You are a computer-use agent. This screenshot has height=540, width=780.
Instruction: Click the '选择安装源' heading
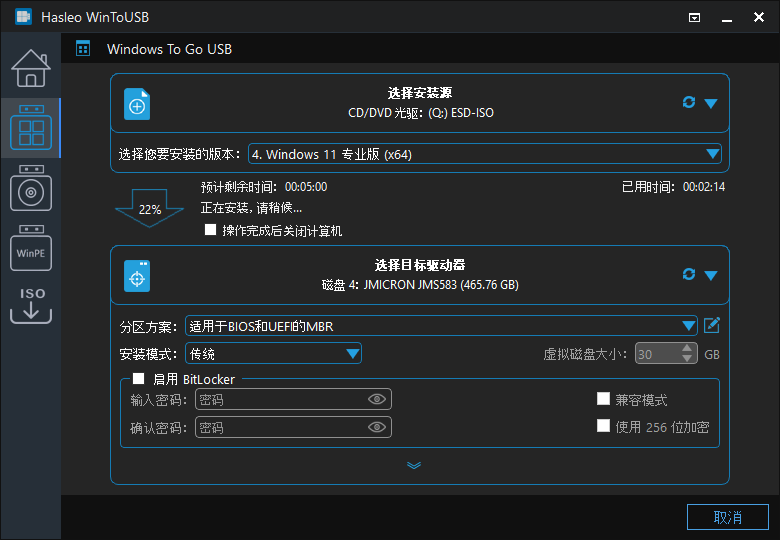[x=420, y=93]
